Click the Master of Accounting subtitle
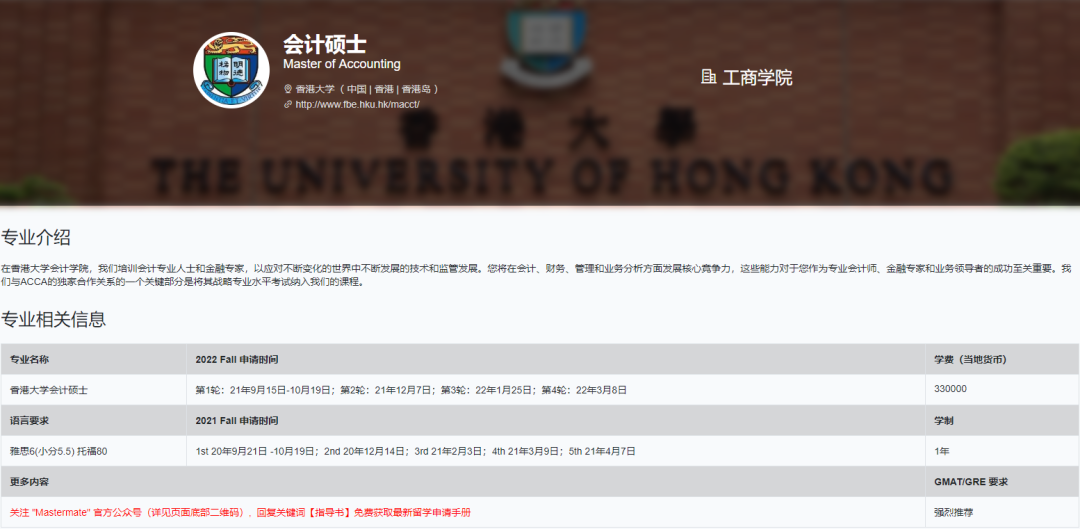1080x529 pixels. (341, 64)
